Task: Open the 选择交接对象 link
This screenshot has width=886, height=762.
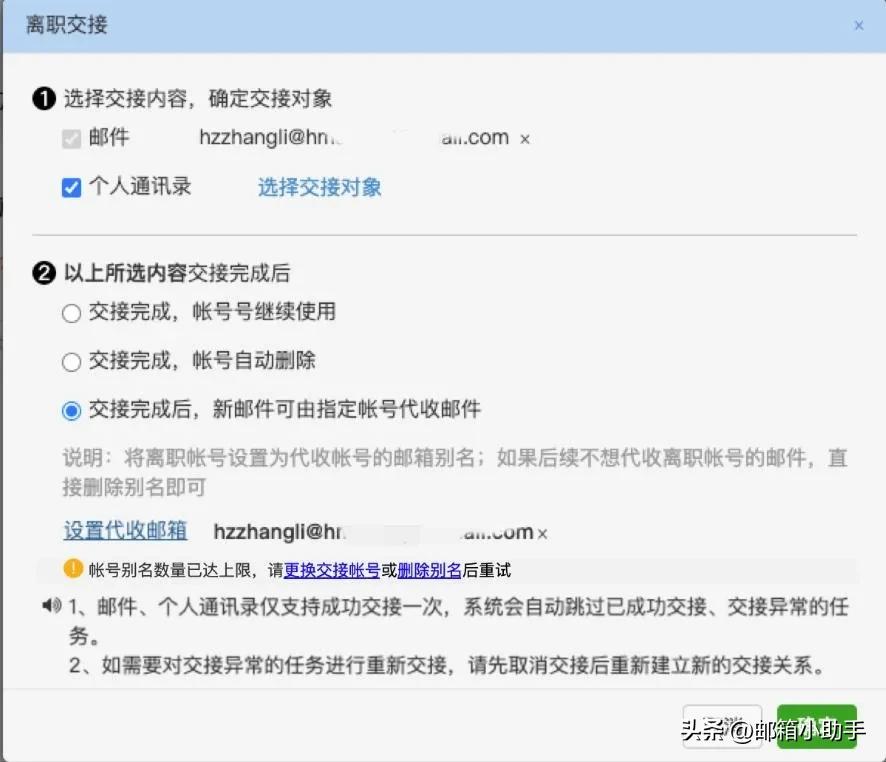Action: (318, 187)
